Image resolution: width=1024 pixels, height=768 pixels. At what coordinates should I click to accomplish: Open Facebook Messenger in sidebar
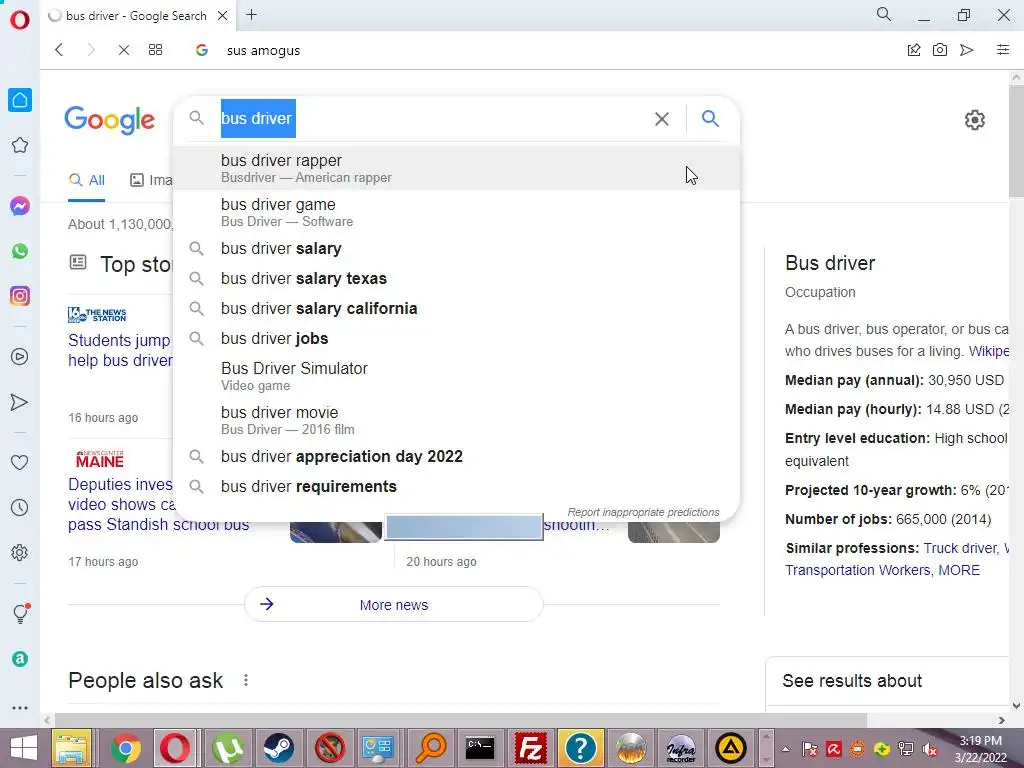(20, 206)
